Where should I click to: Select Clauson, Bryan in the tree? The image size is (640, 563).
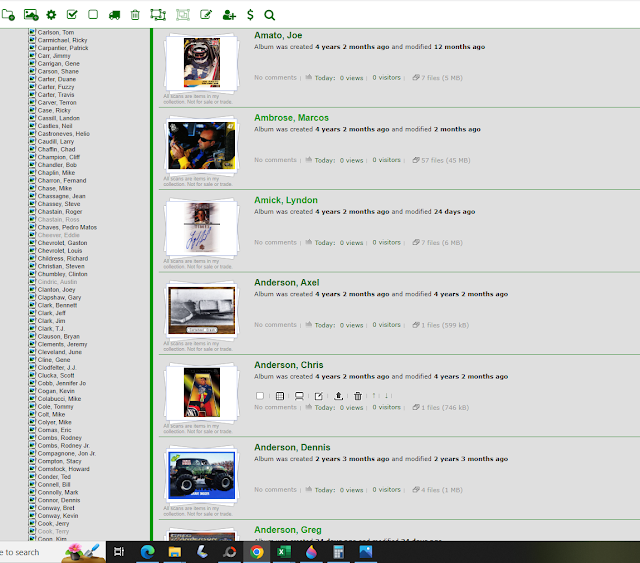[x=59, y=336]
